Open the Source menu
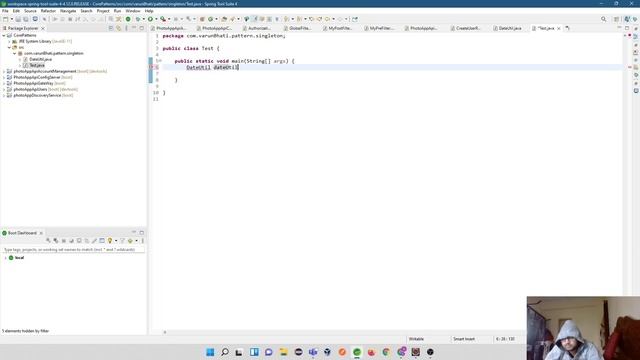 click(30, 11)
